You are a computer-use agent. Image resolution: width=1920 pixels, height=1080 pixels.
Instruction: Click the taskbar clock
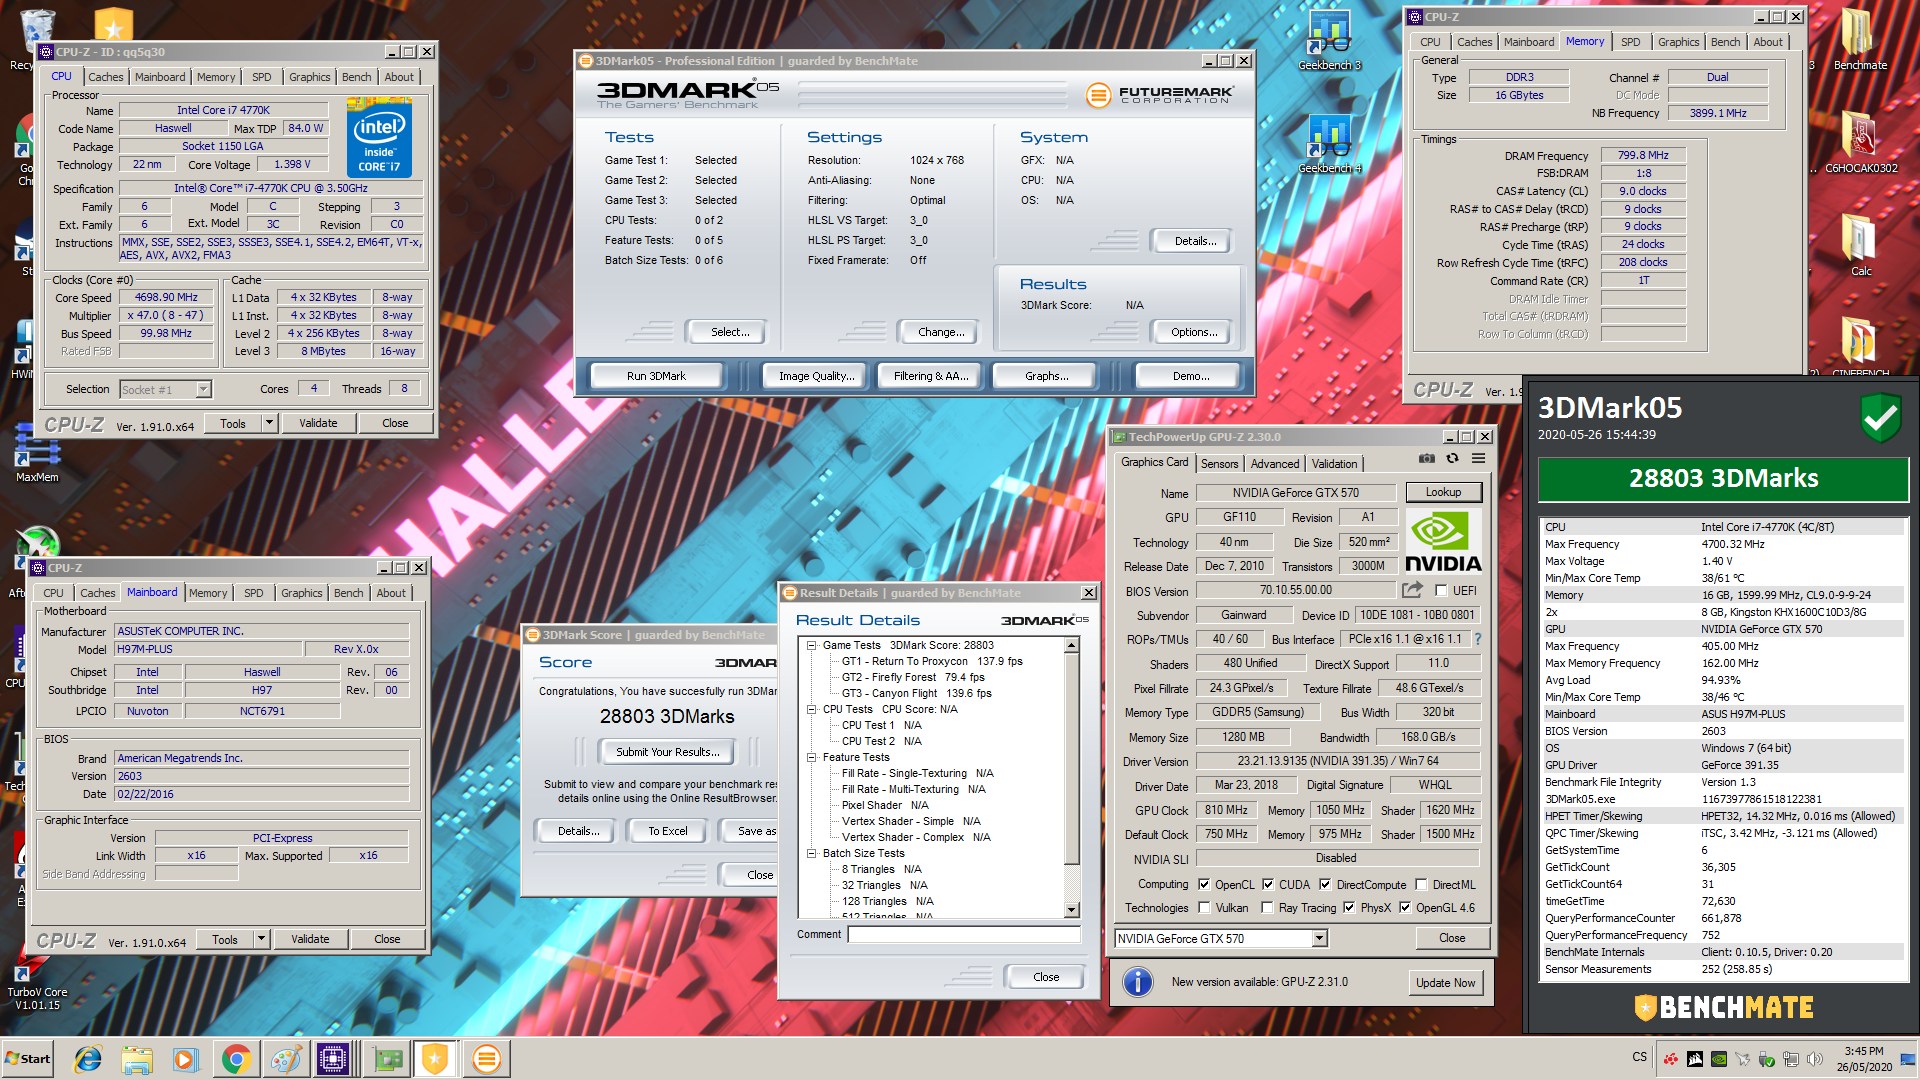(x=1864, y=1059)
